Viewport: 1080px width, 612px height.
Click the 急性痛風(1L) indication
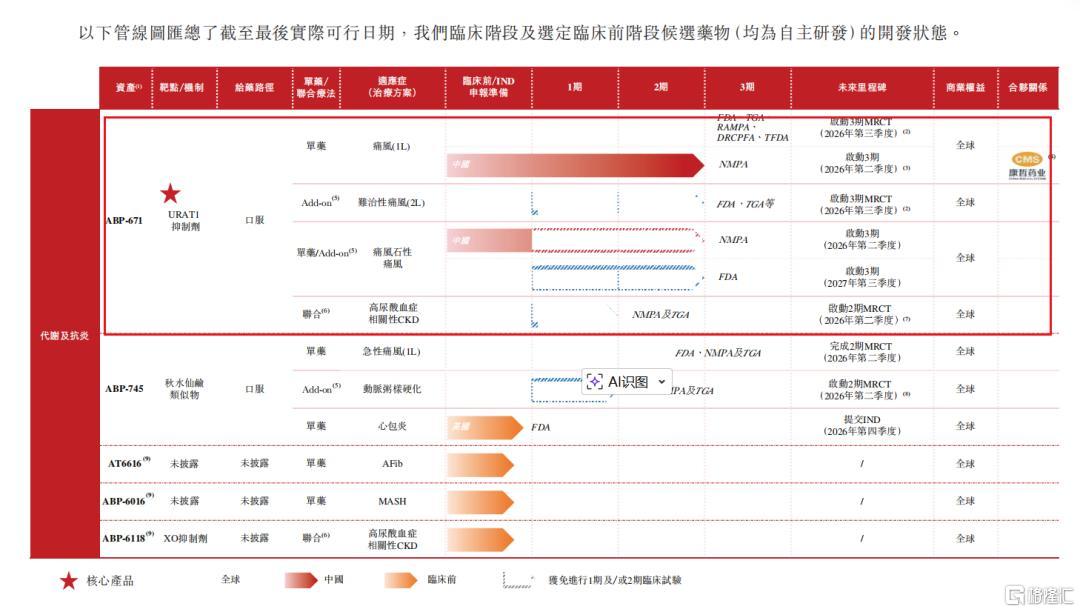pyautogui.click(x=391, y=351)
